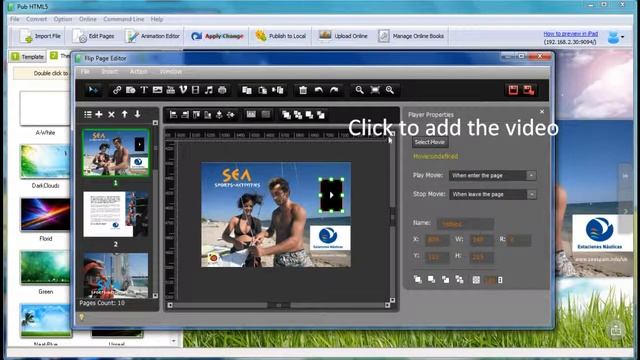This screenshot has width=640, height=360.
Task: Click the Y position input field
Action: point(437,257)
